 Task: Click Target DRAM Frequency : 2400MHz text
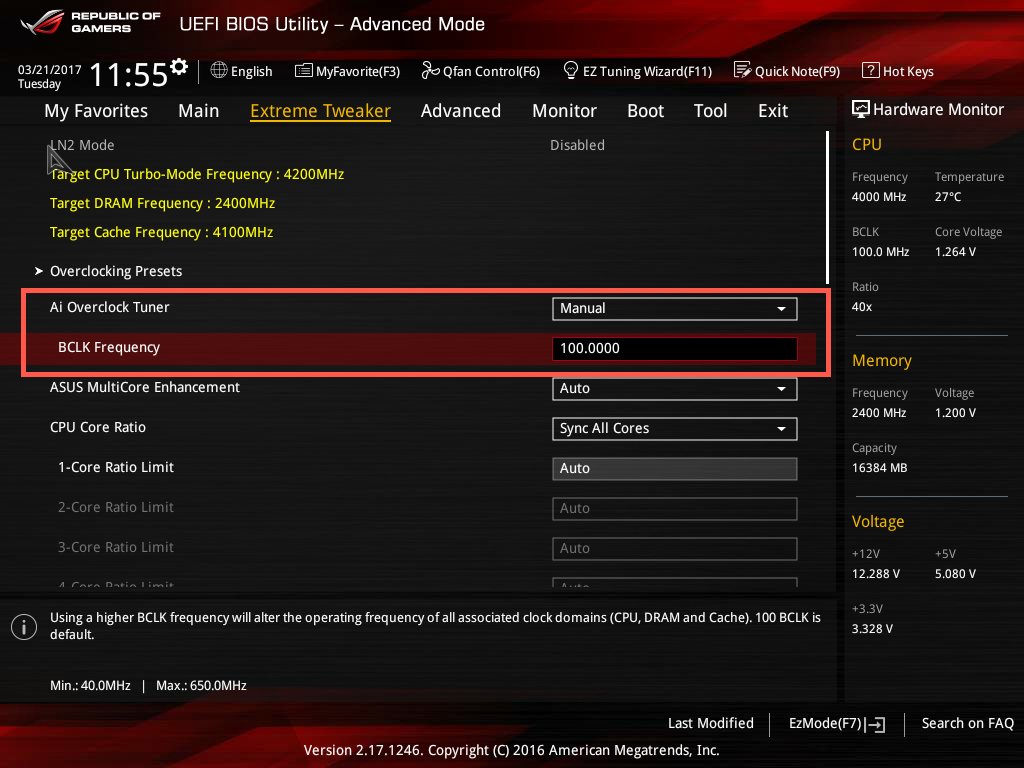(x=163, y=203)
